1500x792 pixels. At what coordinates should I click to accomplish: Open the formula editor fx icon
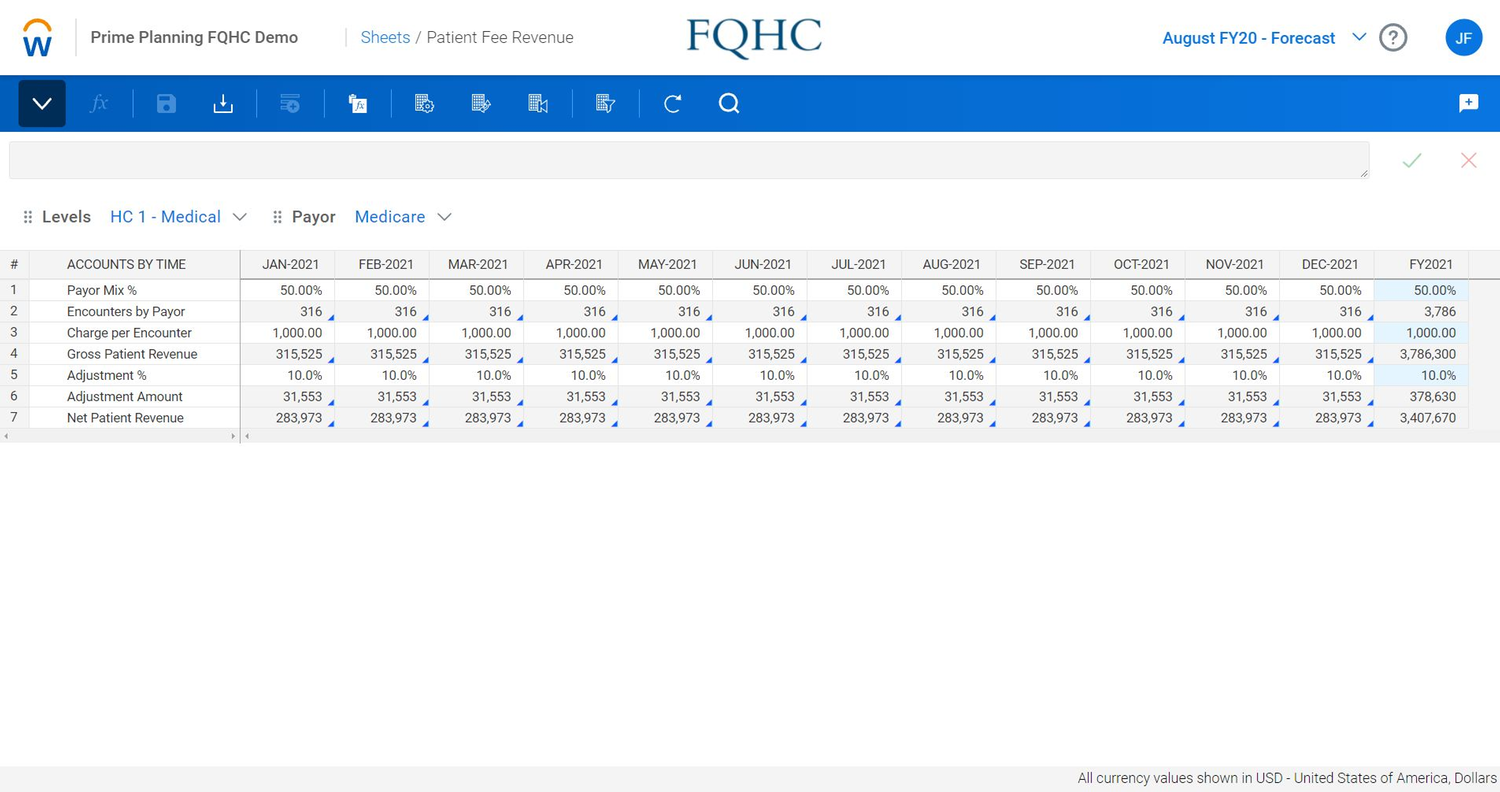tap(100, 103)
